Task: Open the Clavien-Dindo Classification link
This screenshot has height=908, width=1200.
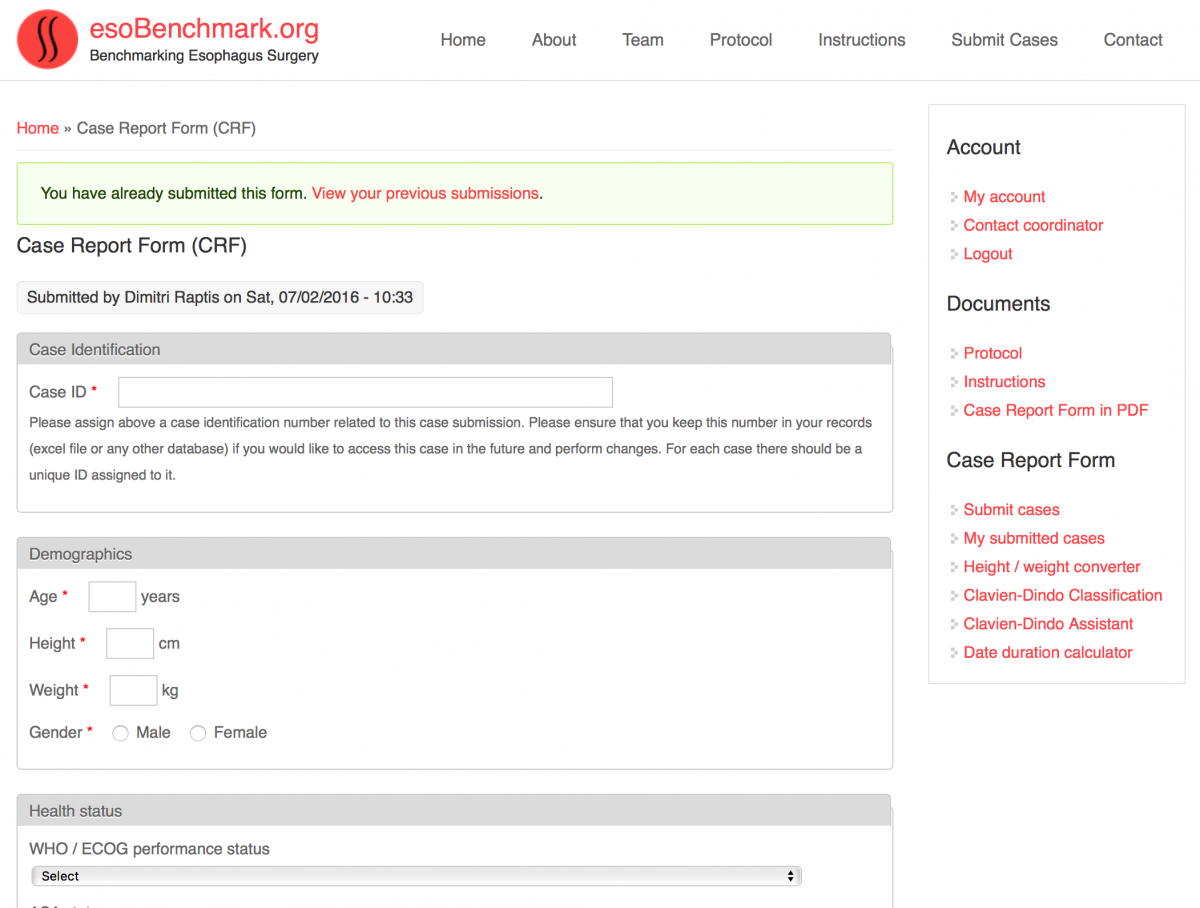Action: [x=1062, y=595]
